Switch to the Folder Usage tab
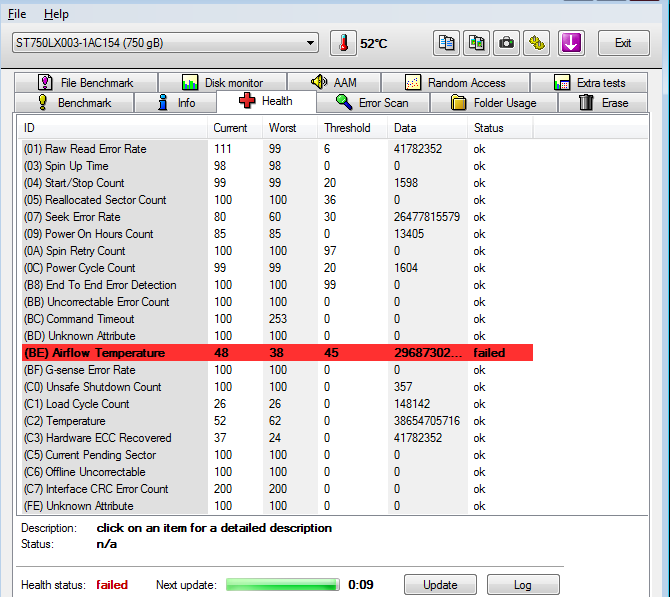 [493, 102]
